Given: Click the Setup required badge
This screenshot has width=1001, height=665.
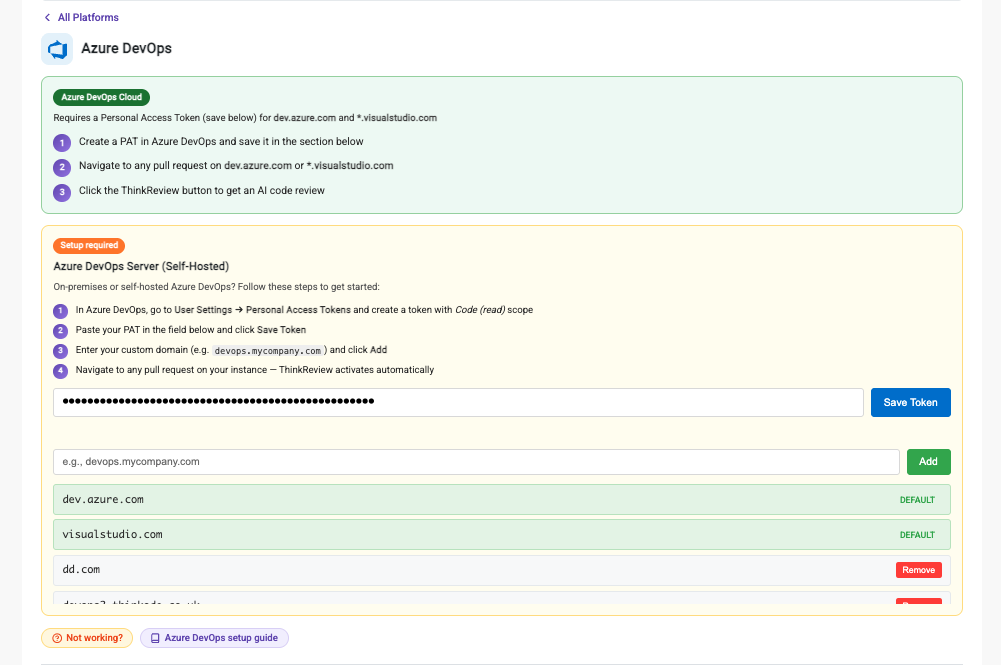Looking at the screenshot, I should [x=89, y=245].
